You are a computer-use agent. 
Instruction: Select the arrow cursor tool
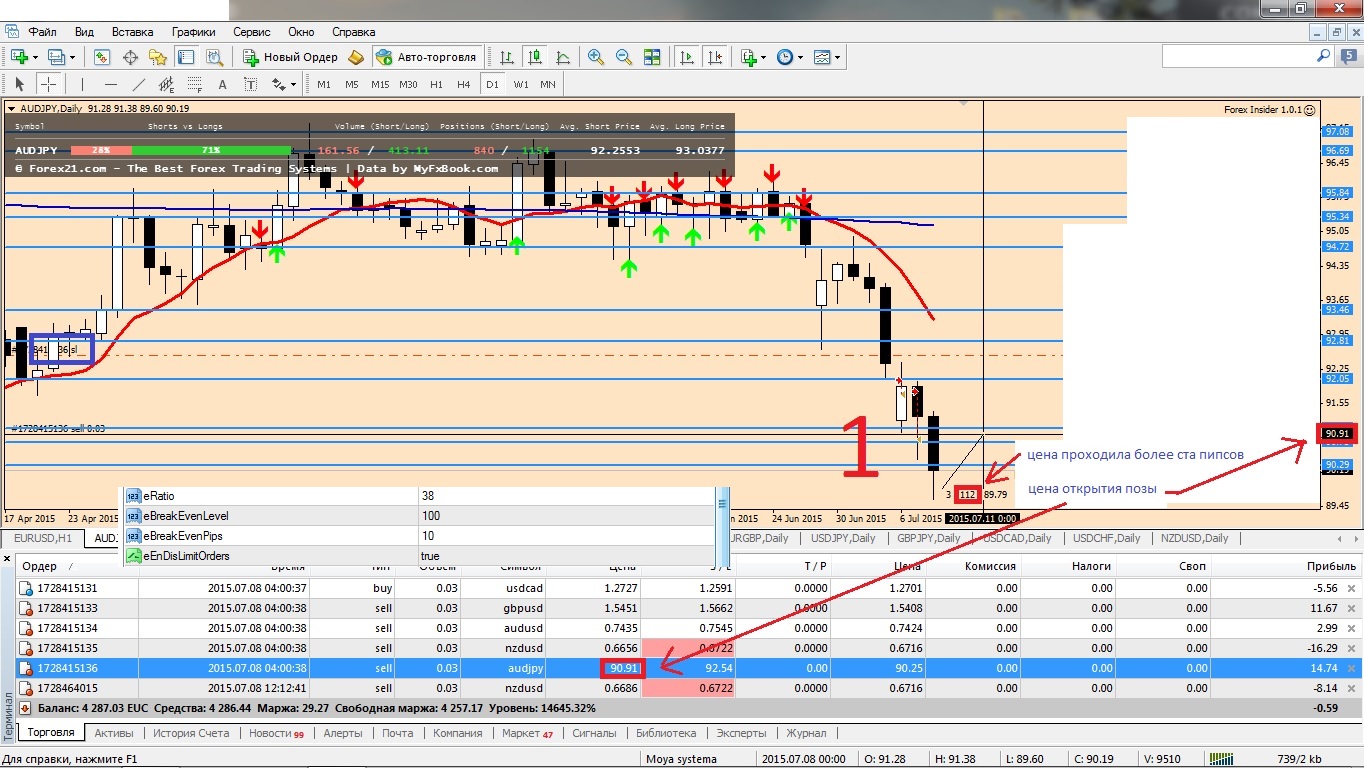click(x=20, y=84)
